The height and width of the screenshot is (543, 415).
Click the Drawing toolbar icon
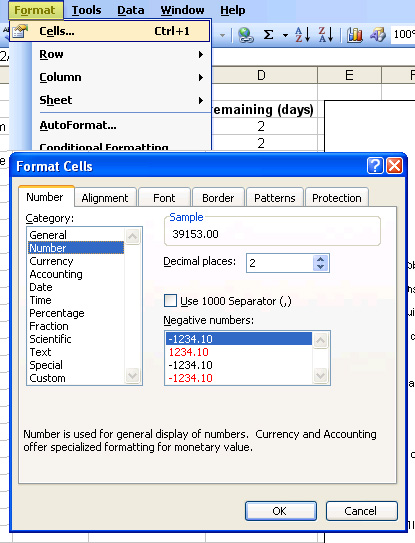378,35
